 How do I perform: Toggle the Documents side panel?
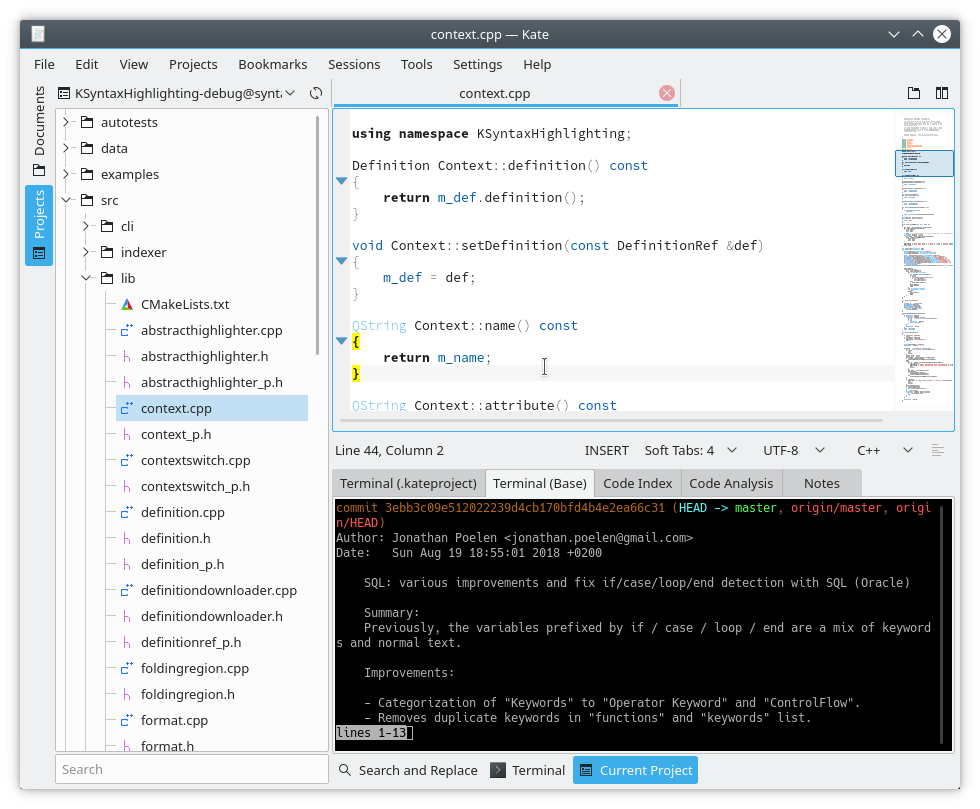39,131
